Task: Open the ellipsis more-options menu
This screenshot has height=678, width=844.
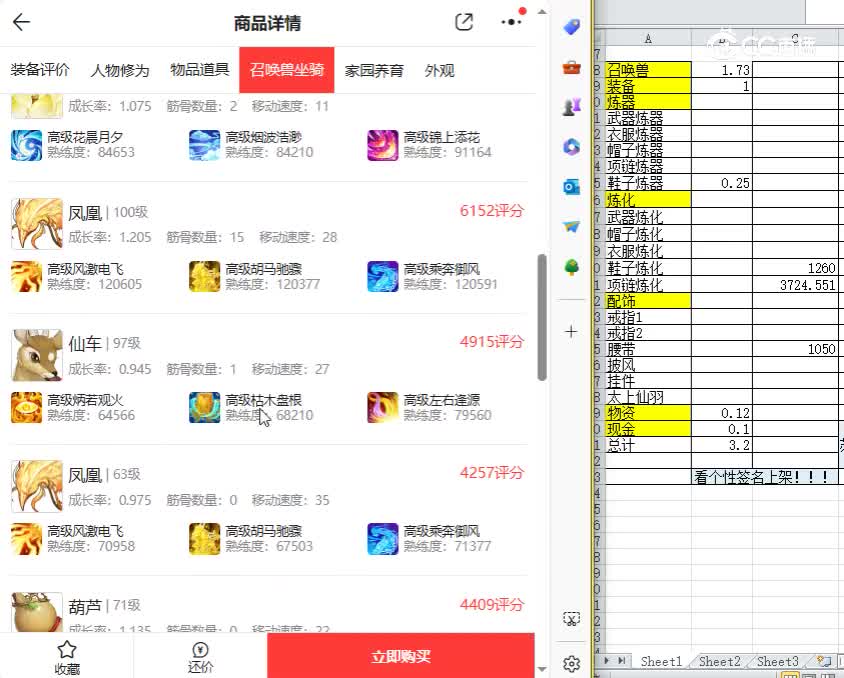Action: point(513,22)
